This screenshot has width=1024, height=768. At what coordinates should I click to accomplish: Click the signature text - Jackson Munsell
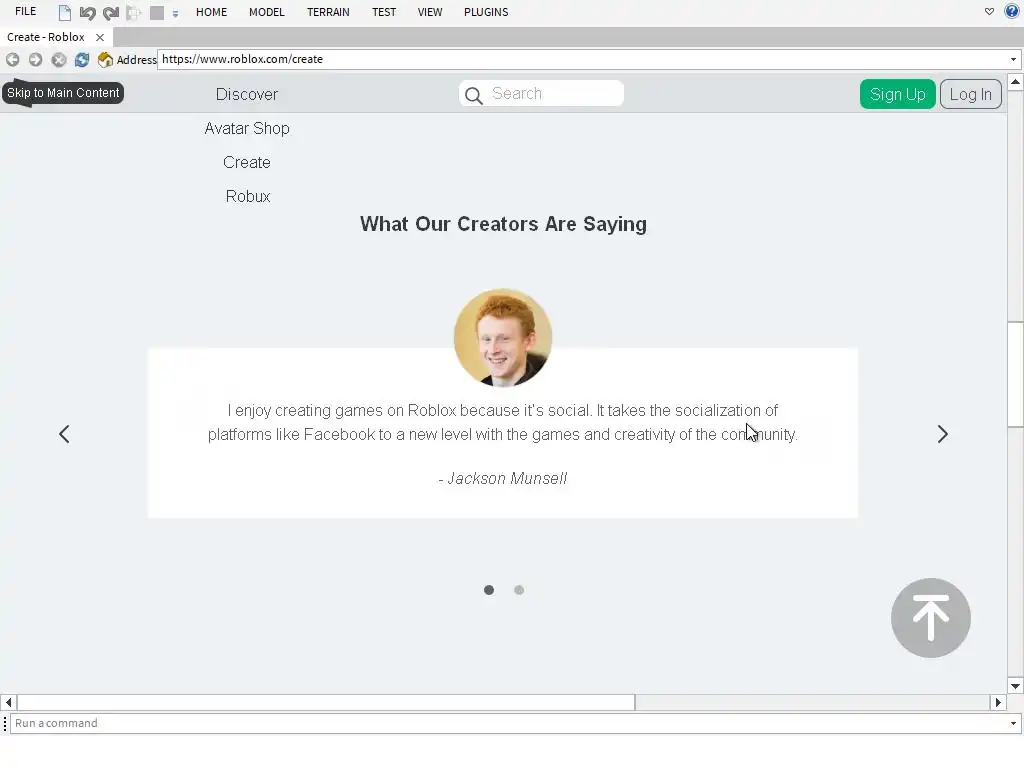tap(502, 478)
